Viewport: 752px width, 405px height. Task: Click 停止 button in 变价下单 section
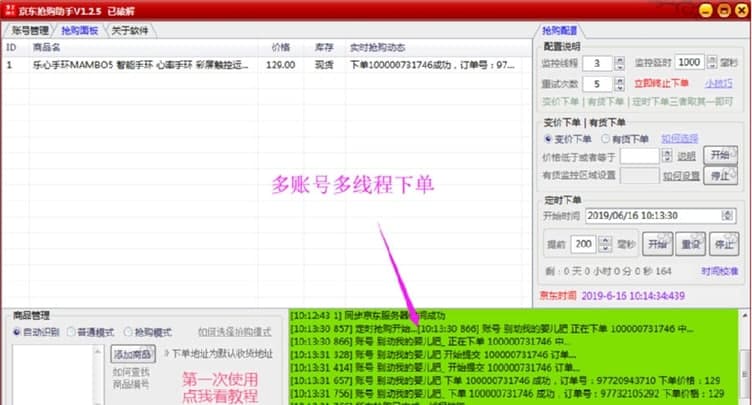tap(720, 176)
